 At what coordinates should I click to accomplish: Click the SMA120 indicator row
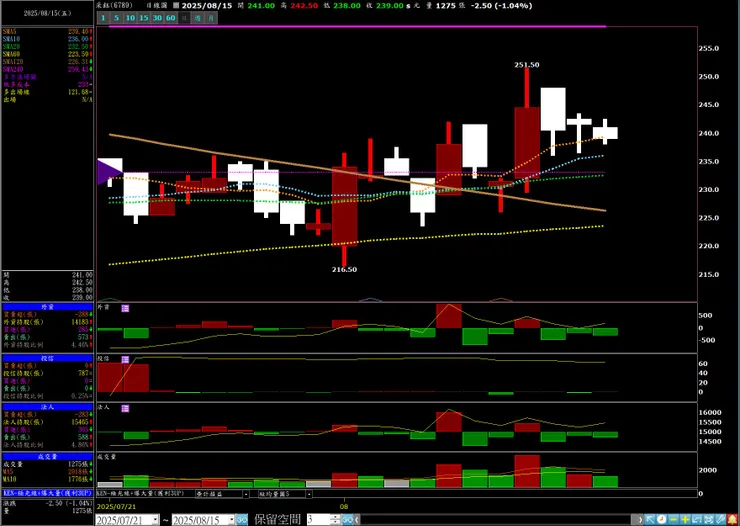click(x=47, y=62)
